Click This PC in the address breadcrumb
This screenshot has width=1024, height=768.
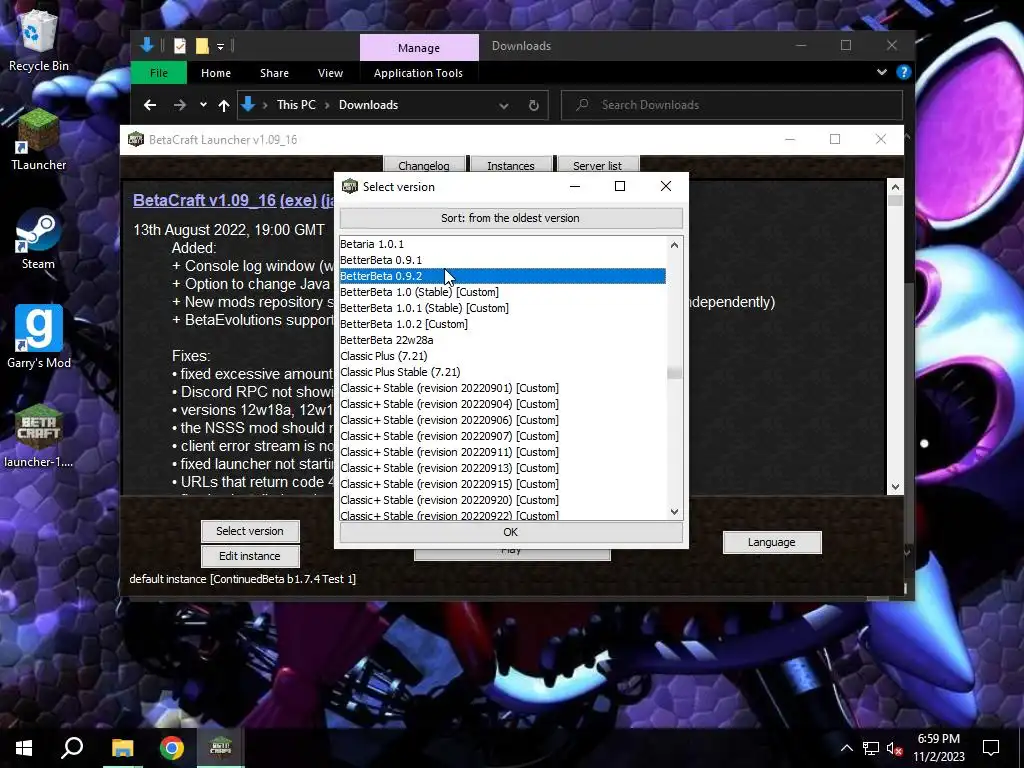tap(296, 105)
